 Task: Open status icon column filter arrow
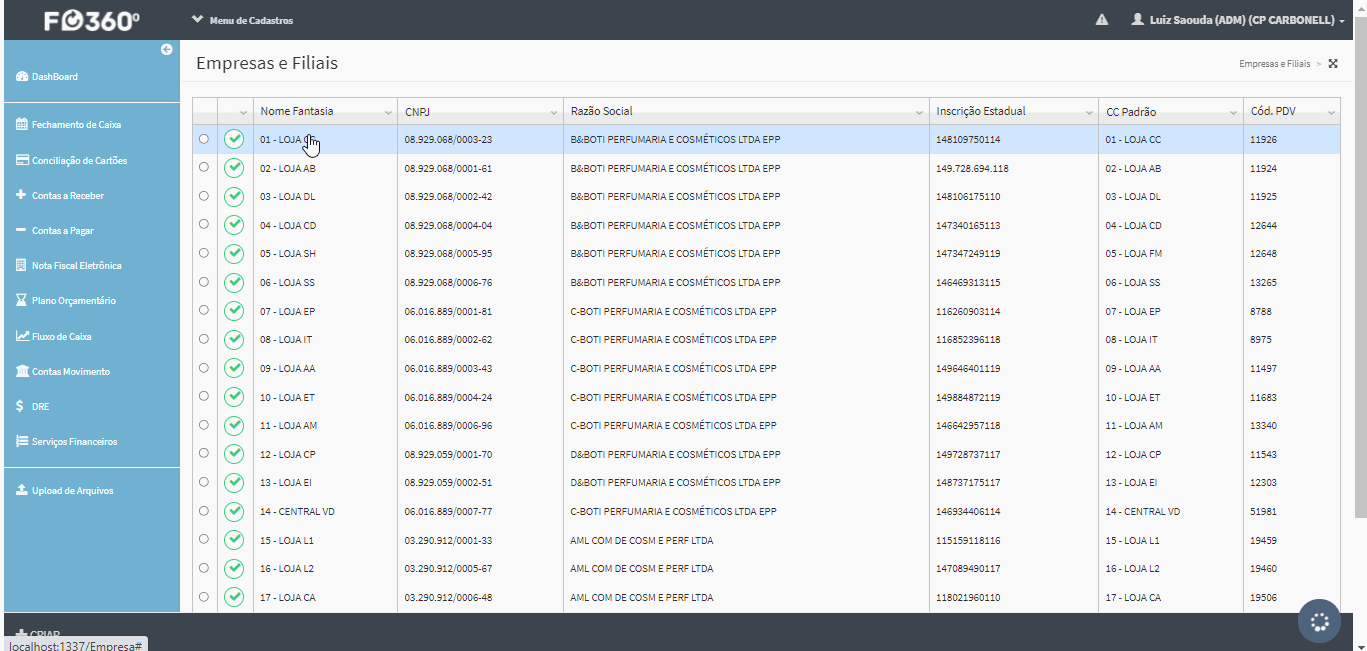pos(244,112)
